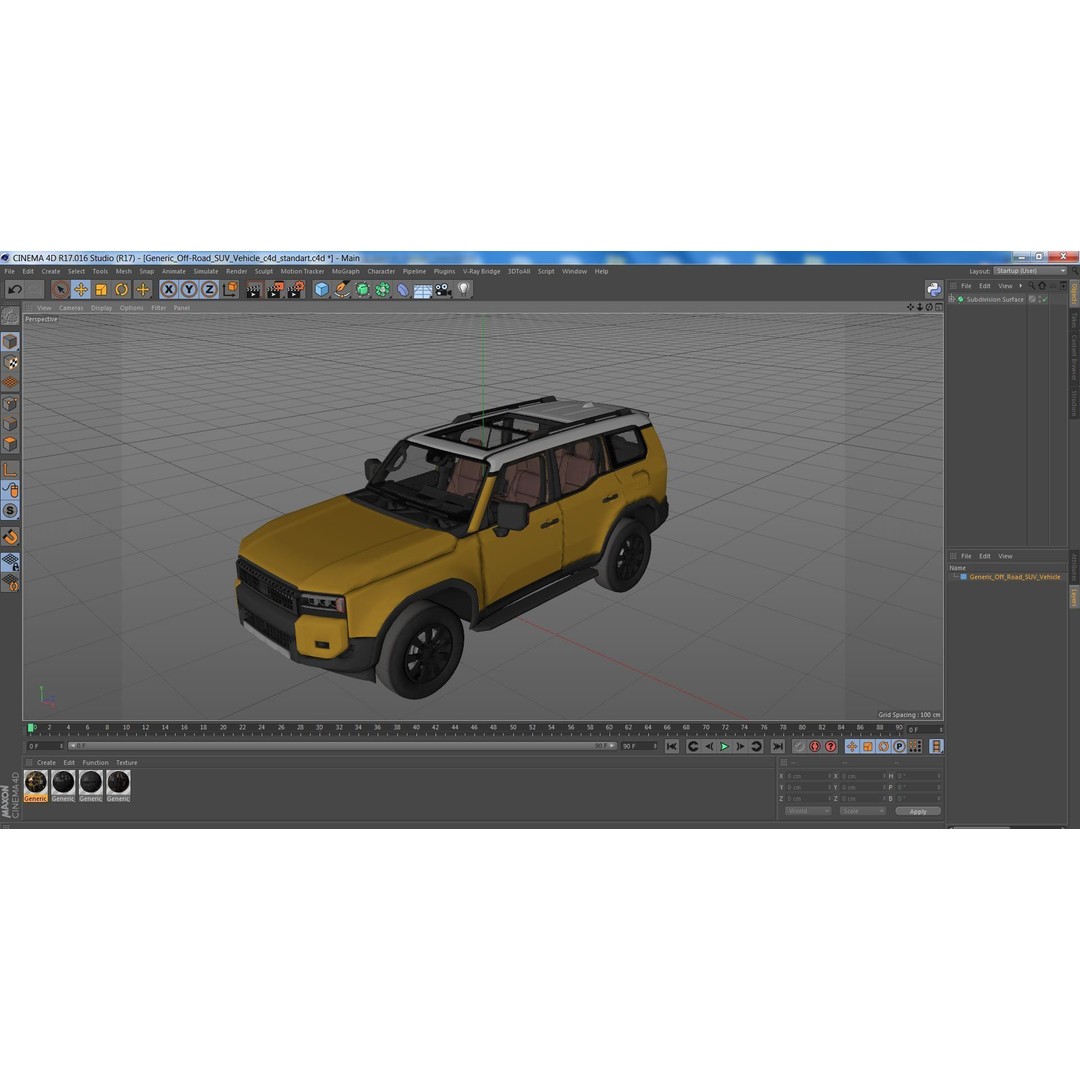The height and width of the screenshot is (1080, 1080).
Task: Toggle Z axis lock
Action: pyautogui.click(x=209, y=290)
